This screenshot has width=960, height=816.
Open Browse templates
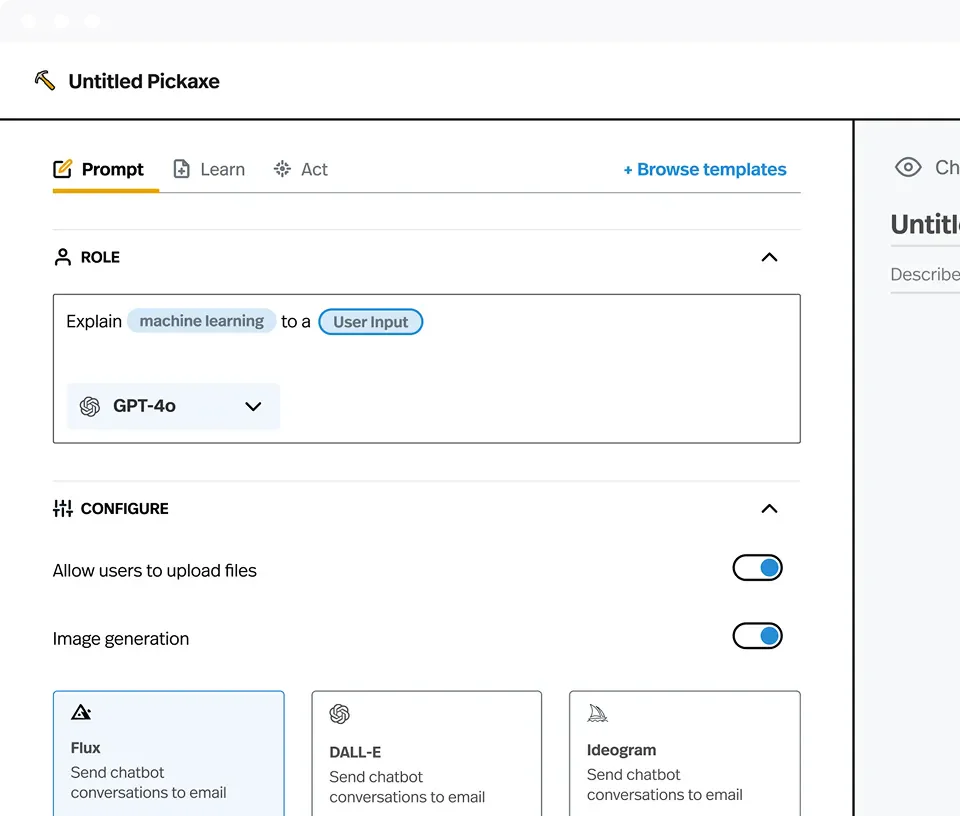pyautogui.click(x=705, y=169)
